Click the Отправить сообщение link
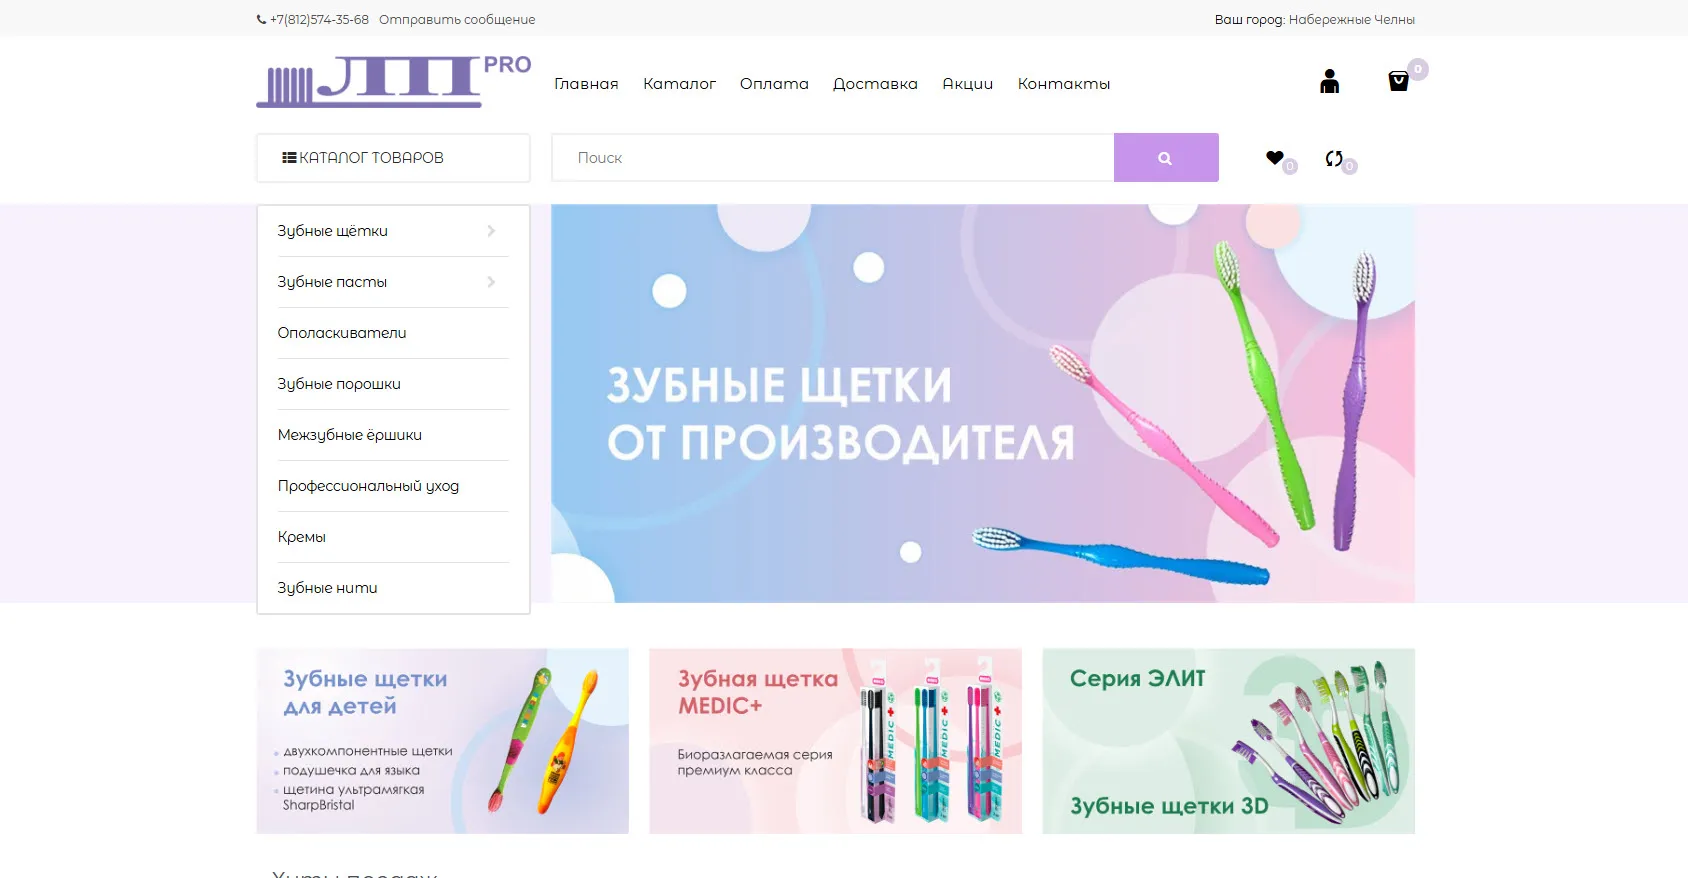 point(457,19)
